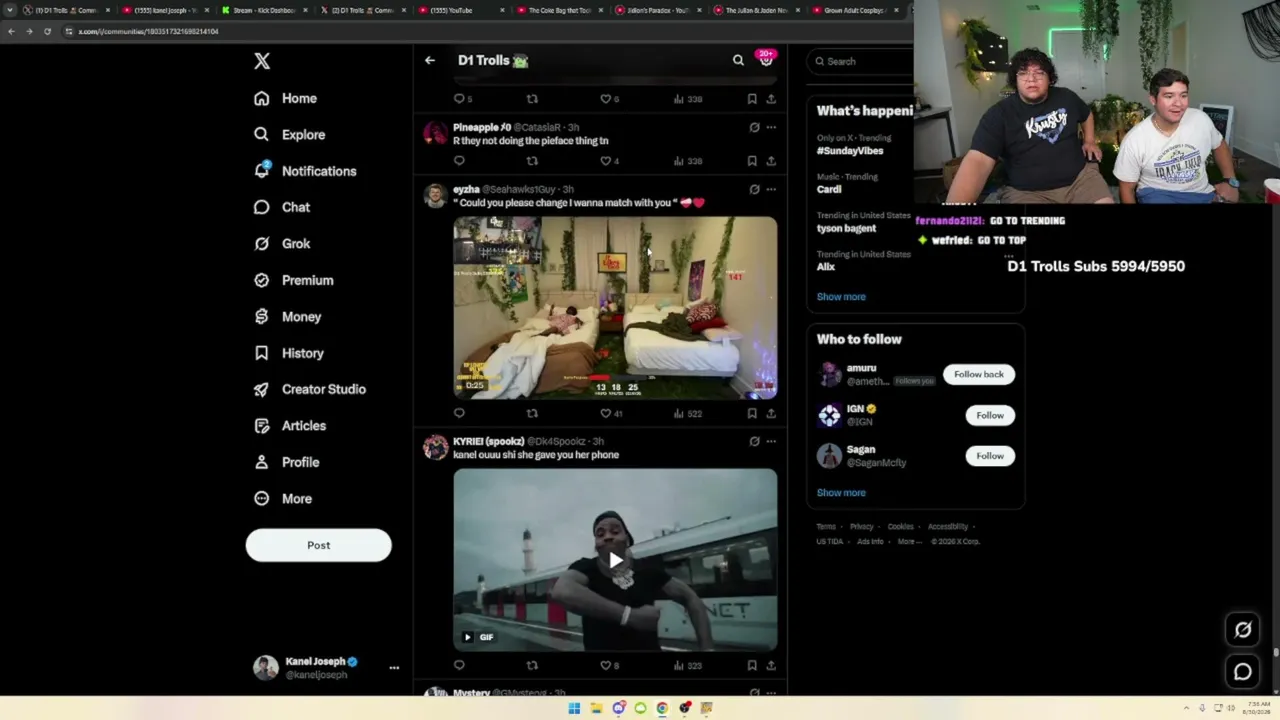Follow back amuru
Viewport: 1280px width, 720px height.
[979, 374]
